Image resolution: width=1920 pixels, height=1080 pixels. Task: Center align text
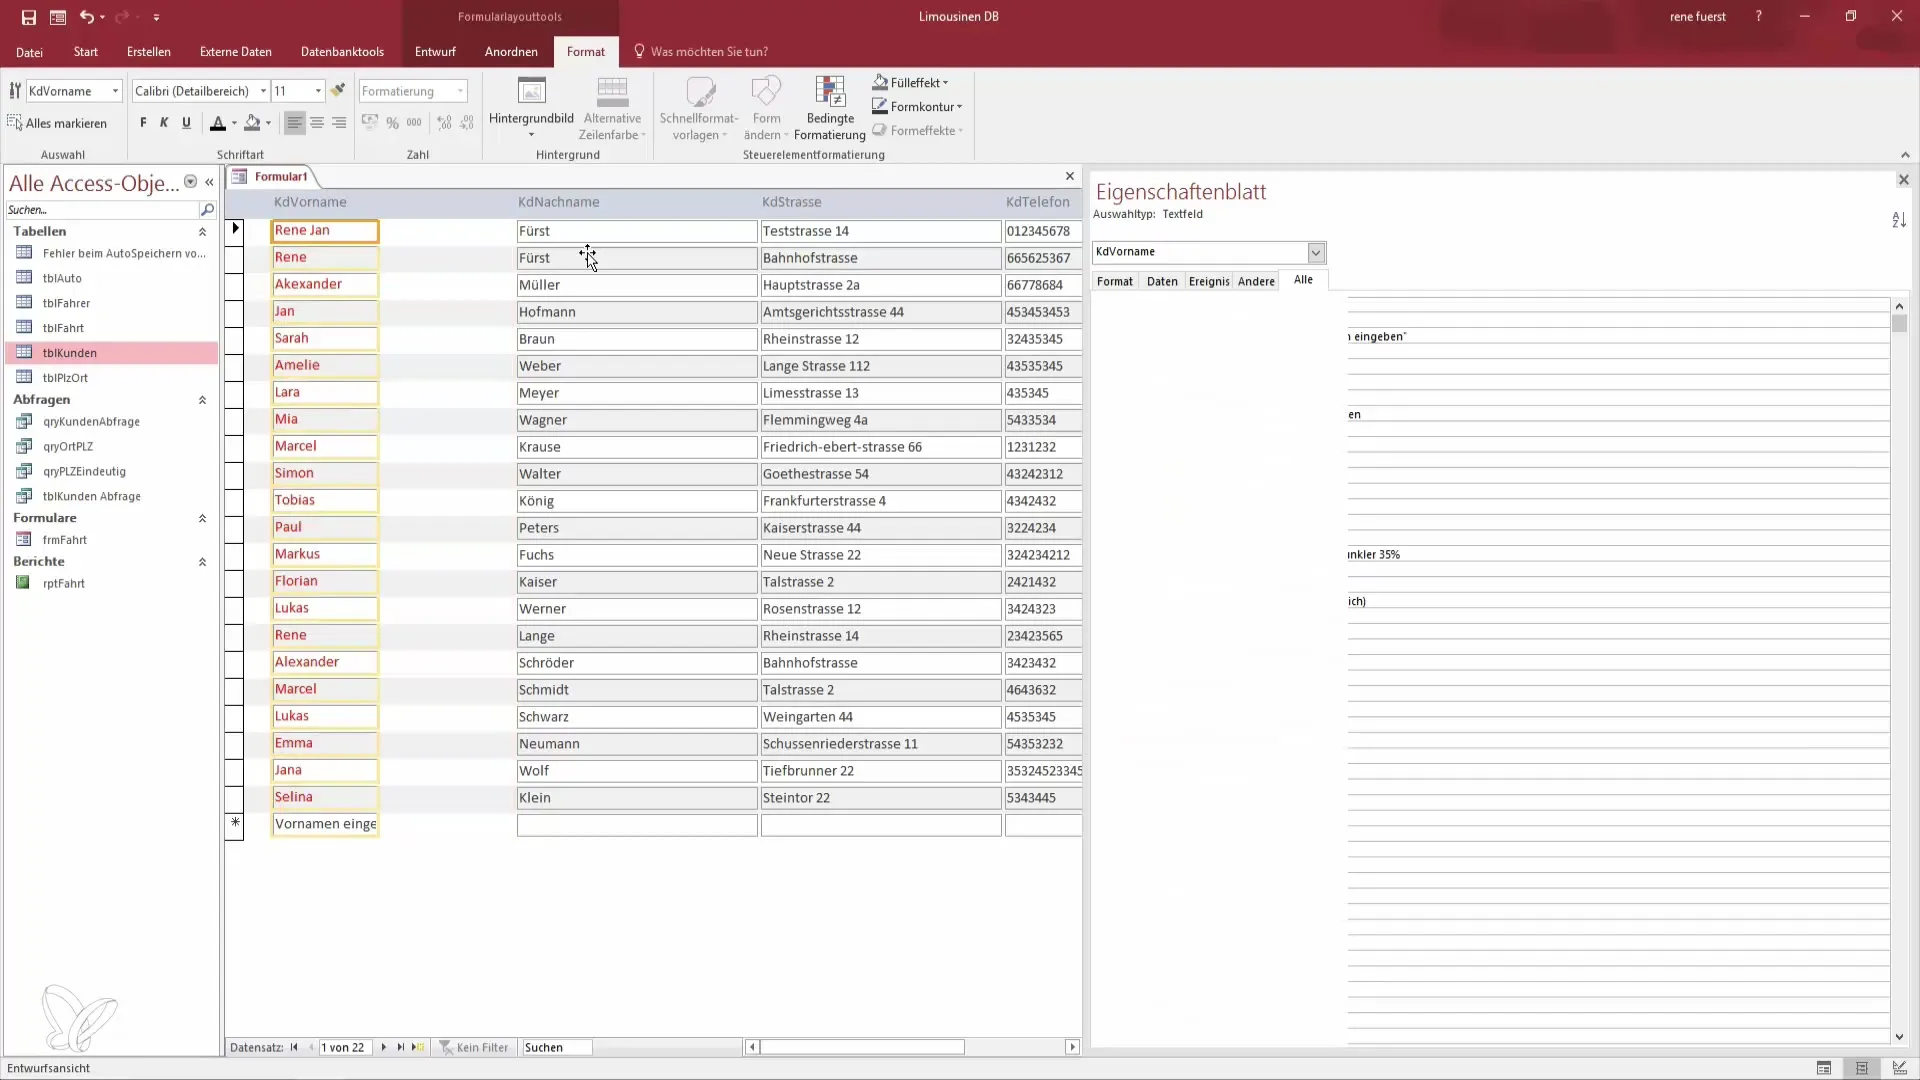[317, 123]
